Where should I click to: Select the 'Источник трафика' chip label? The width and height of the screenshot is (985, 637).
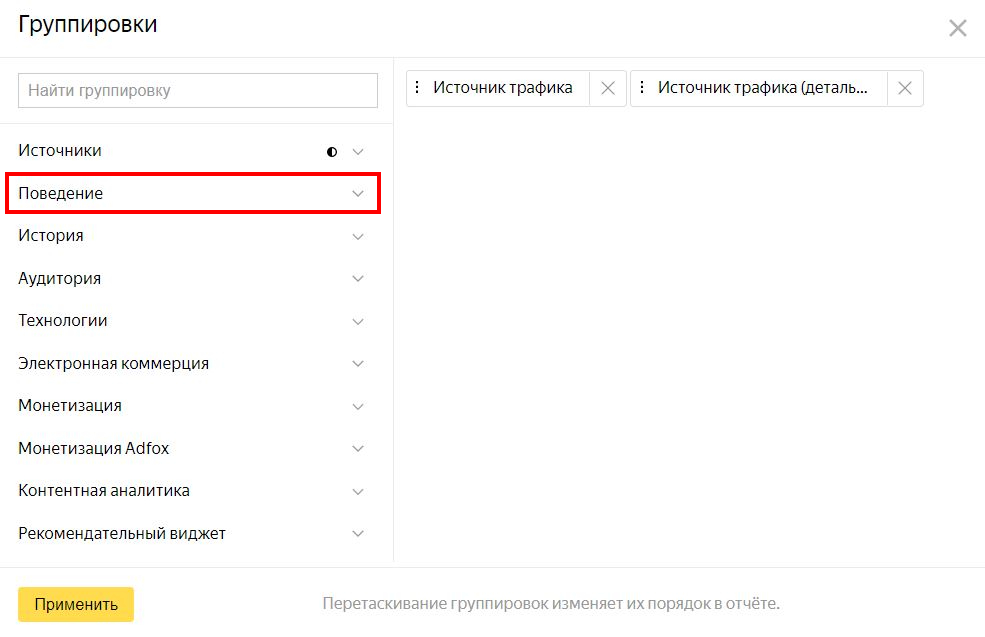pos(503,88)
